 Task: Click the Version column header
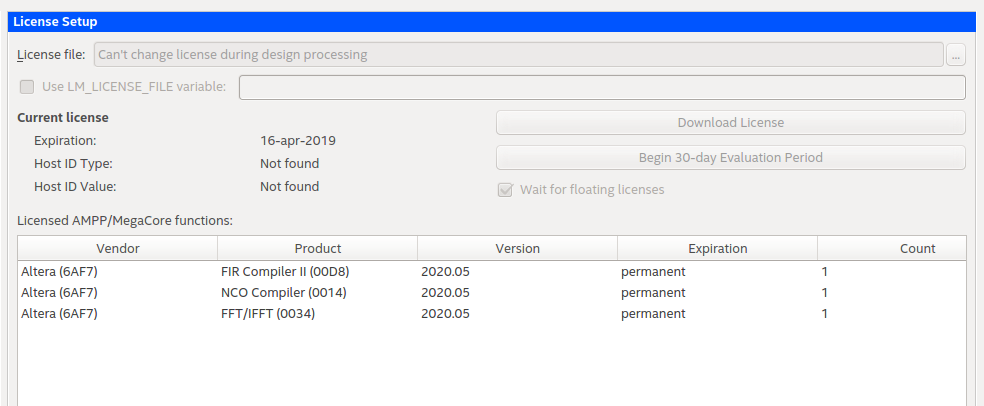(517, 249)
